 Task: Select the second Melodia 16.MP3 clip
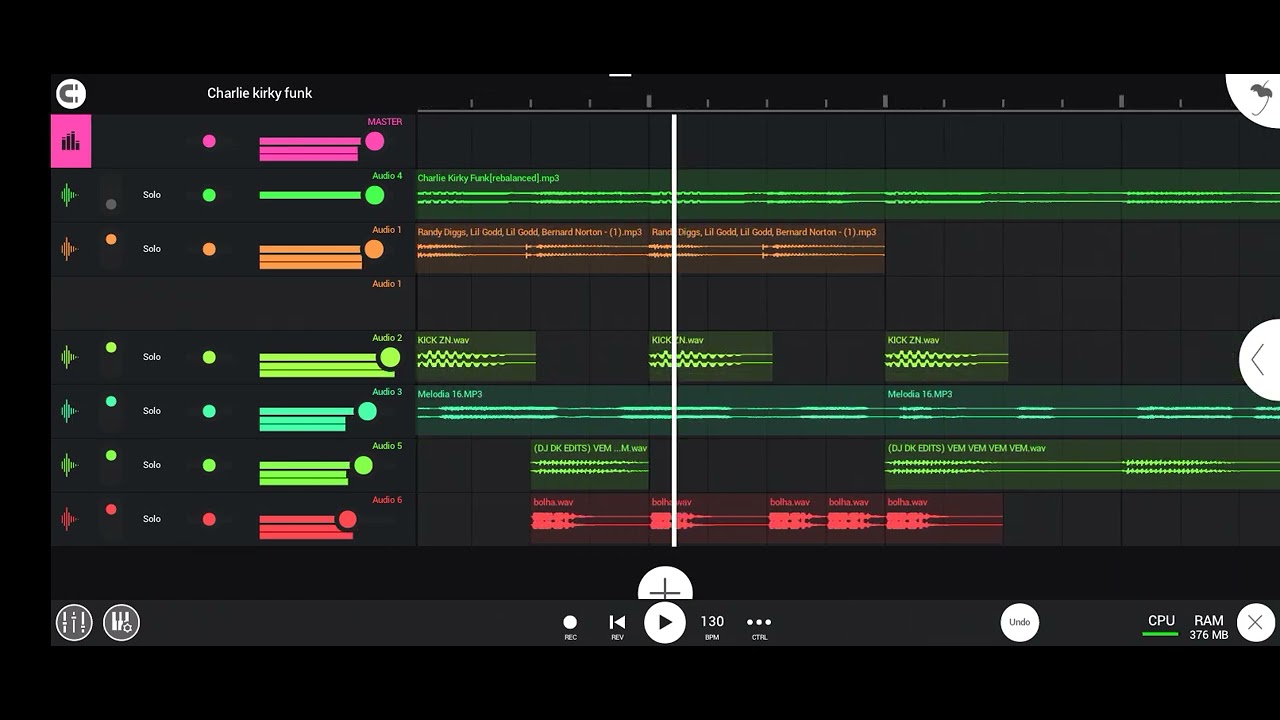[x=1082, y=411]
